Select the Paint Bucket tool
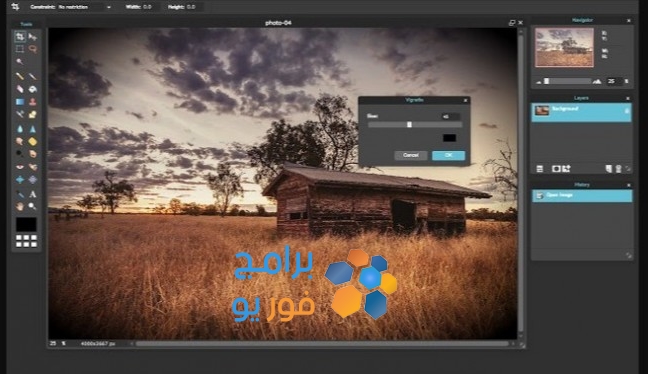 (33, 89)
